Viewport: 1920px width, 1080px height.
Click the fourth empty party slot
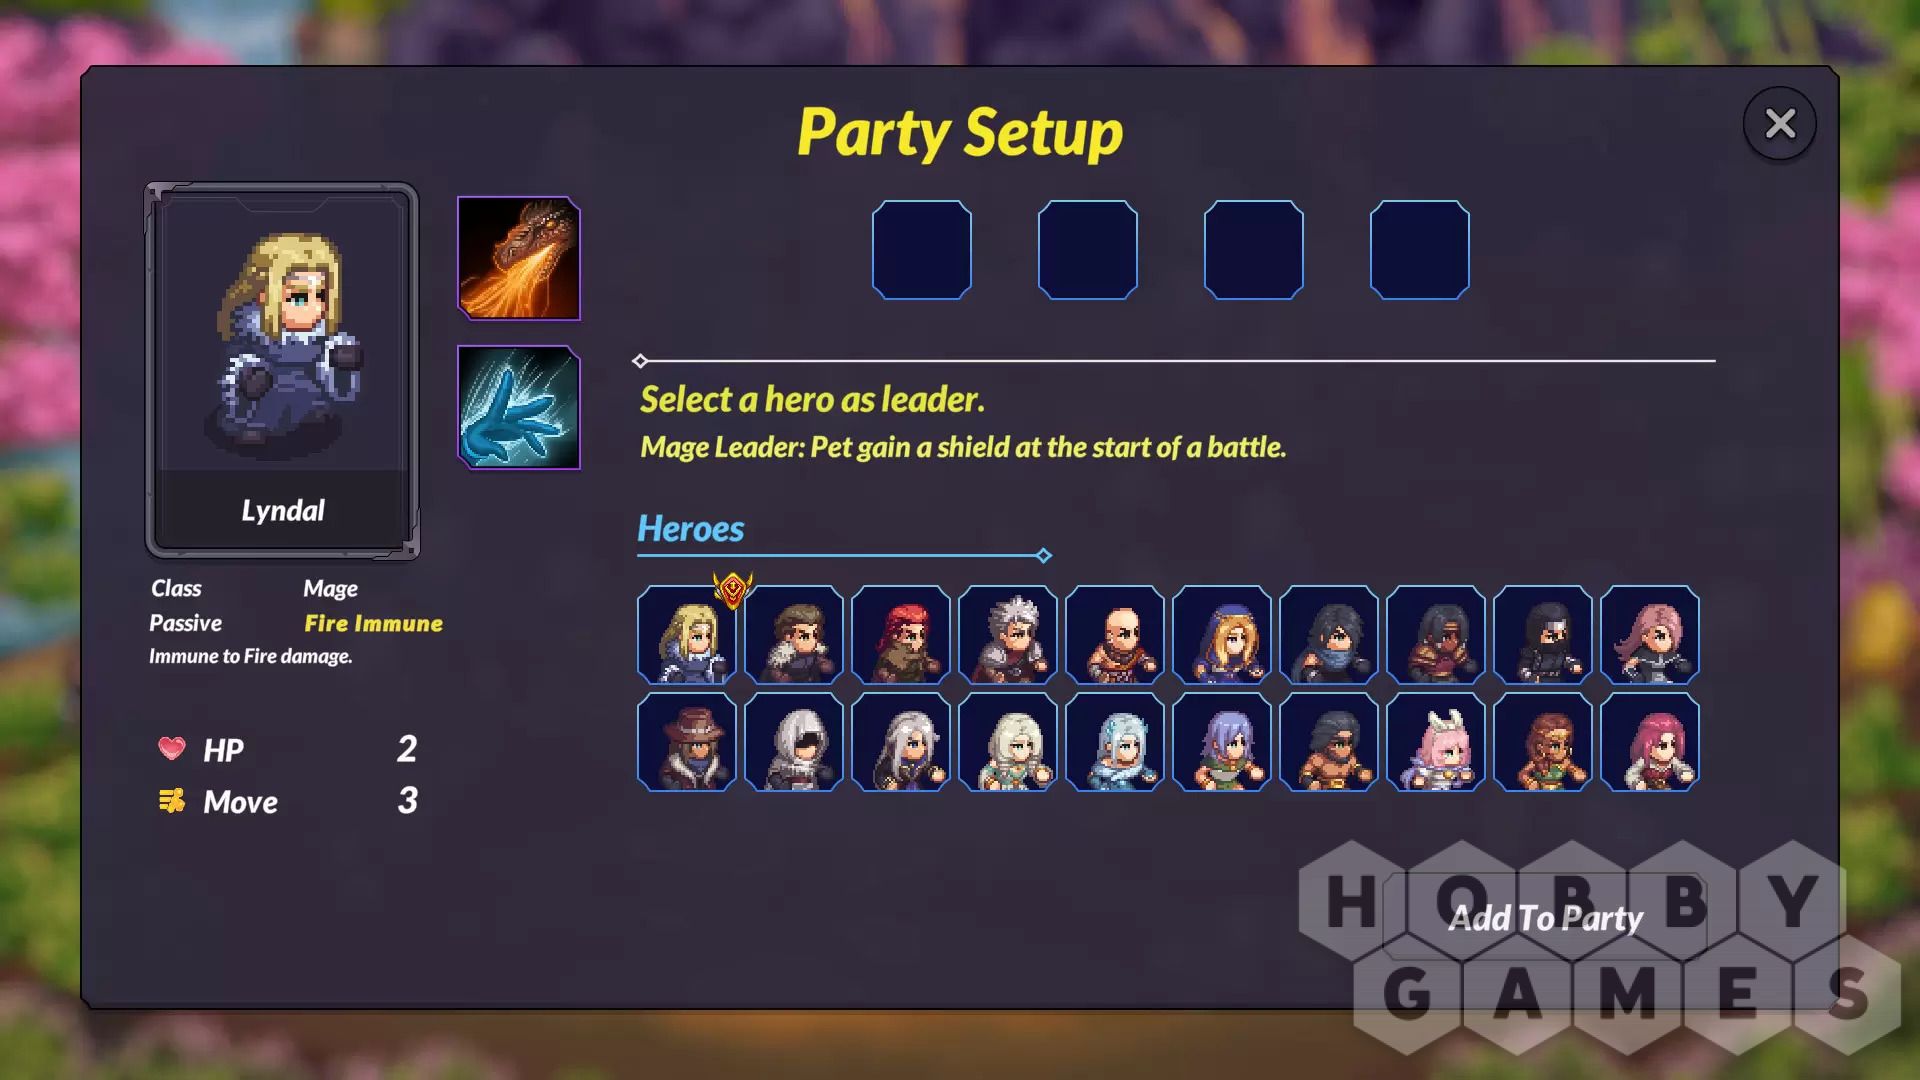pos(1420,250)
